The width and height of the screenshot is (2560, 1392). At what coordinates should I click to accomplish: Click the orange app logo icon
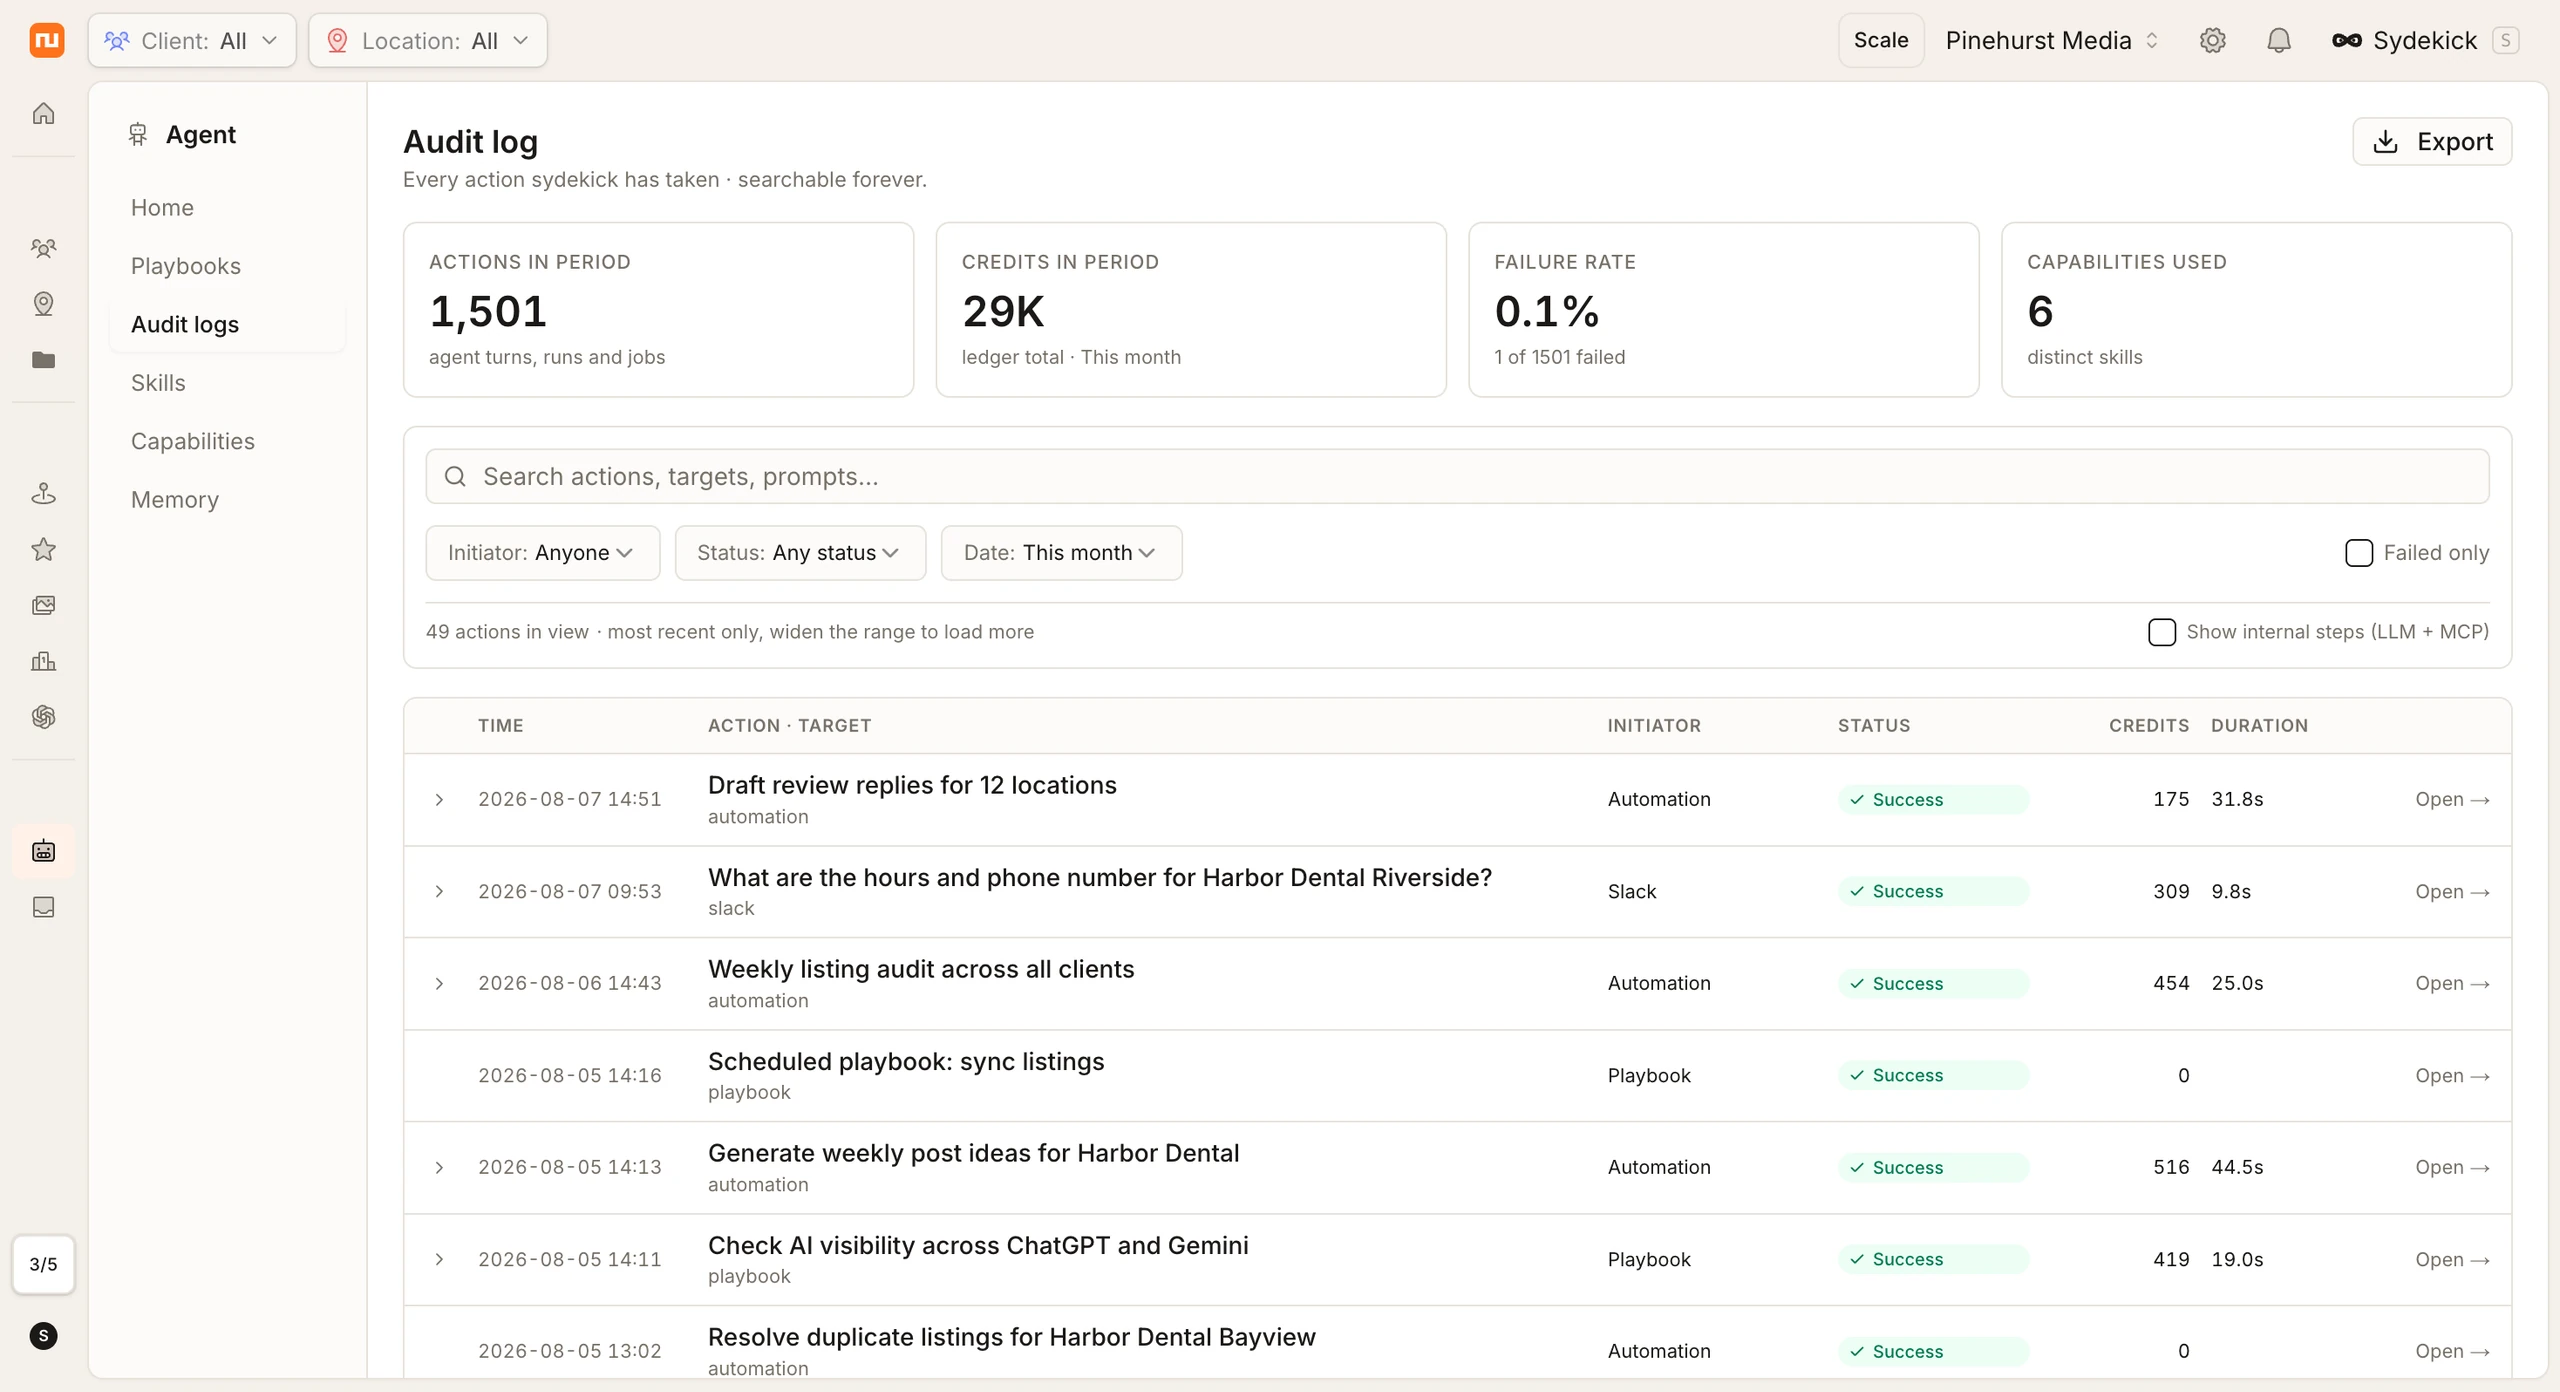tap(46, 40)
